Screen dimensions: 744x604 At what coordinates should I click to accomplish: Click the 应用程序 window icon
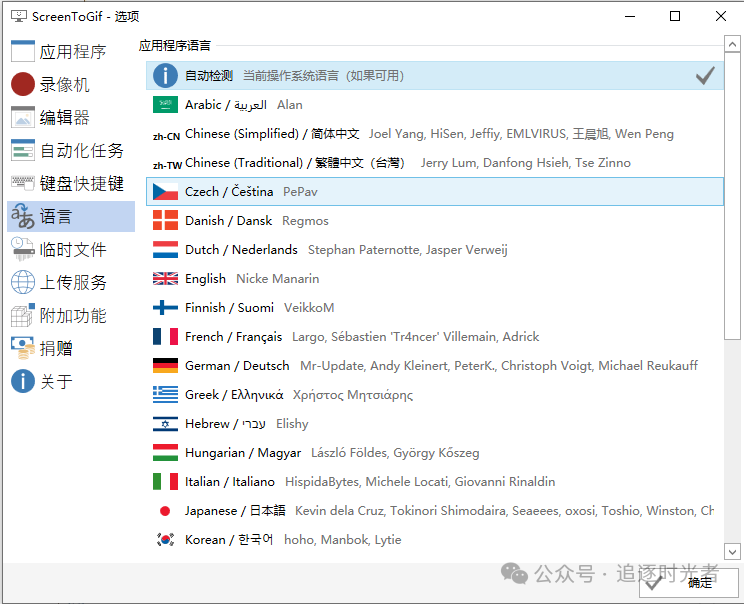pyautogui.click(x=23, y=51)
